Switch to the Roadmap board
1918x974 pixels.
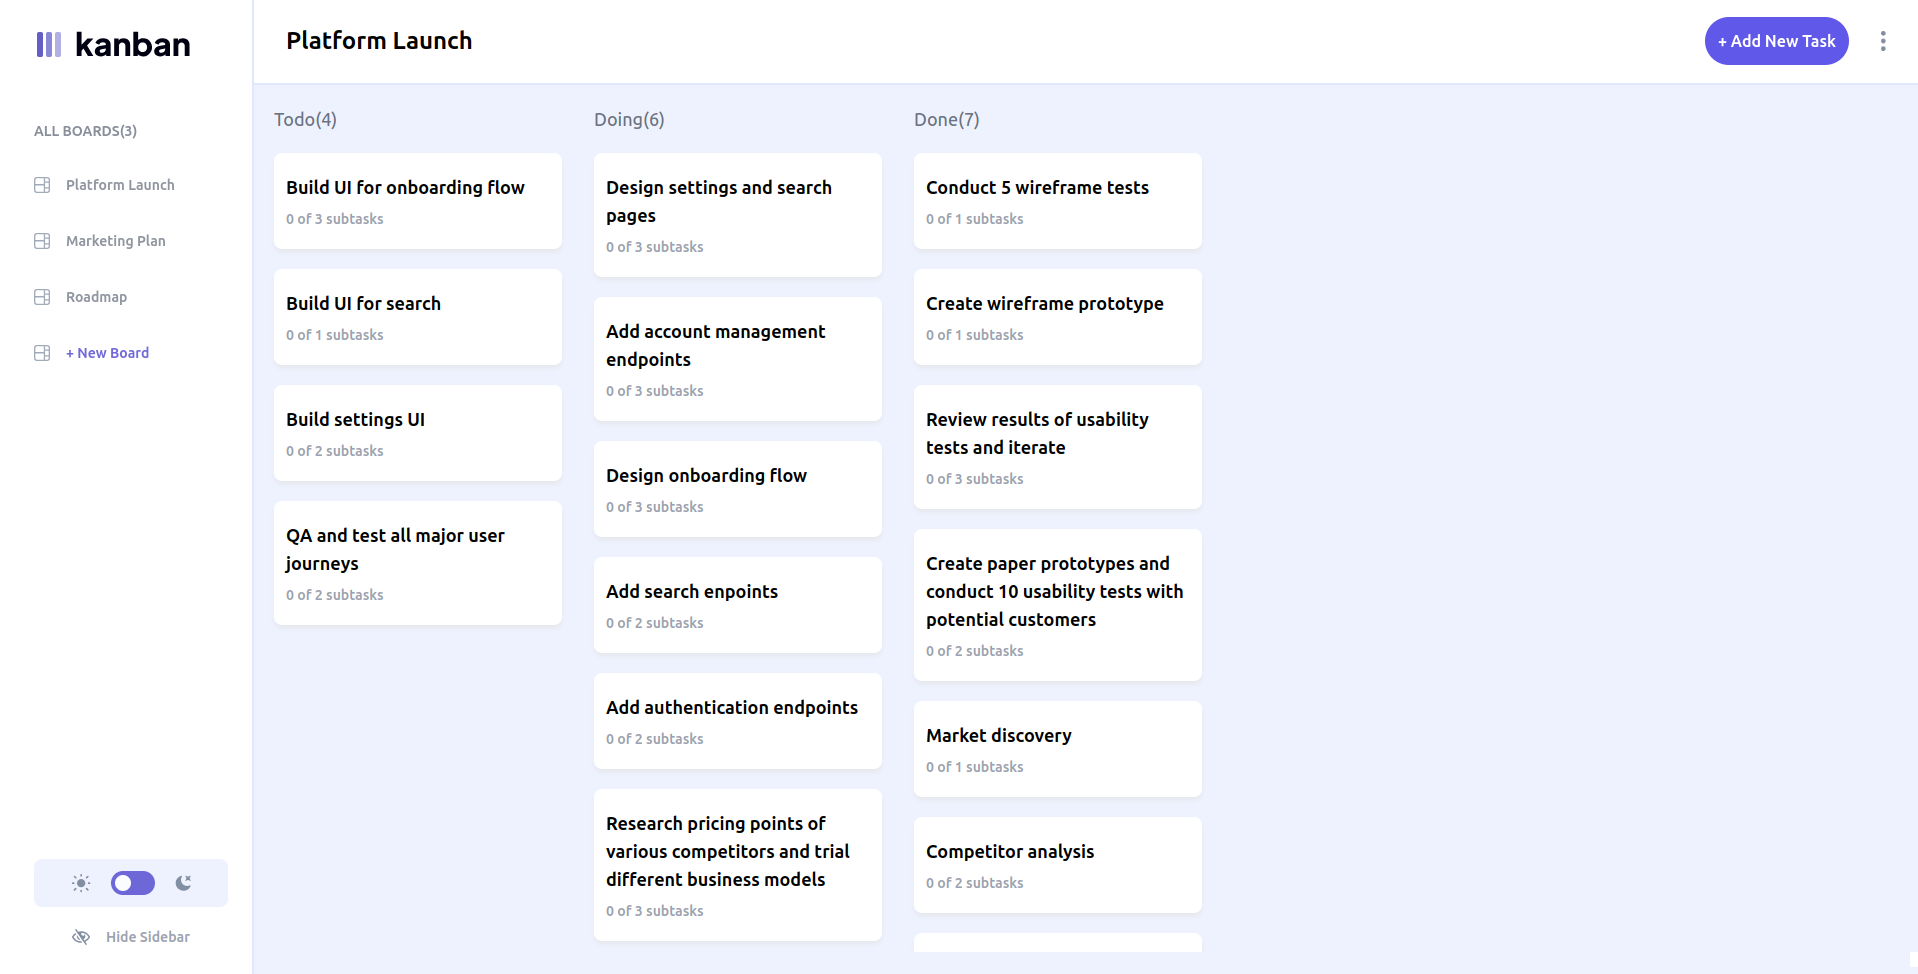(x=96, y=297)
